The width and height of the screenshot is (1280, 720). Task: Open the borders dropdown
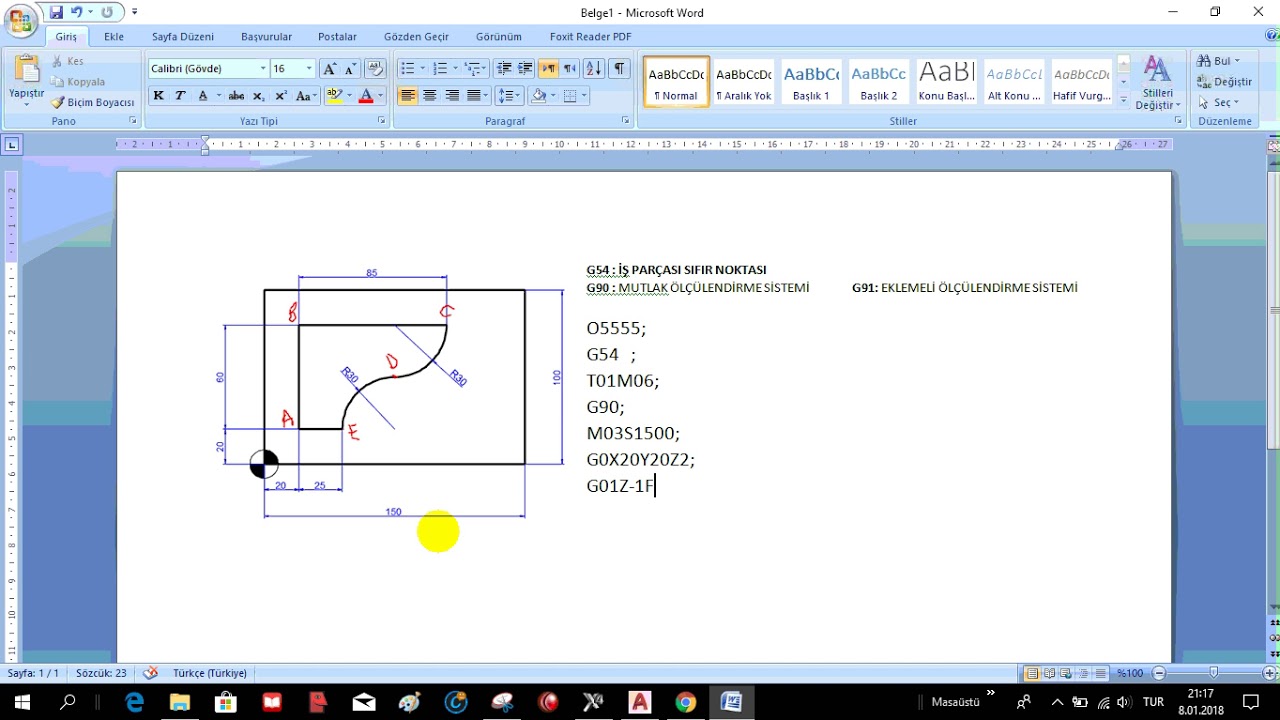tap(584, 96)
